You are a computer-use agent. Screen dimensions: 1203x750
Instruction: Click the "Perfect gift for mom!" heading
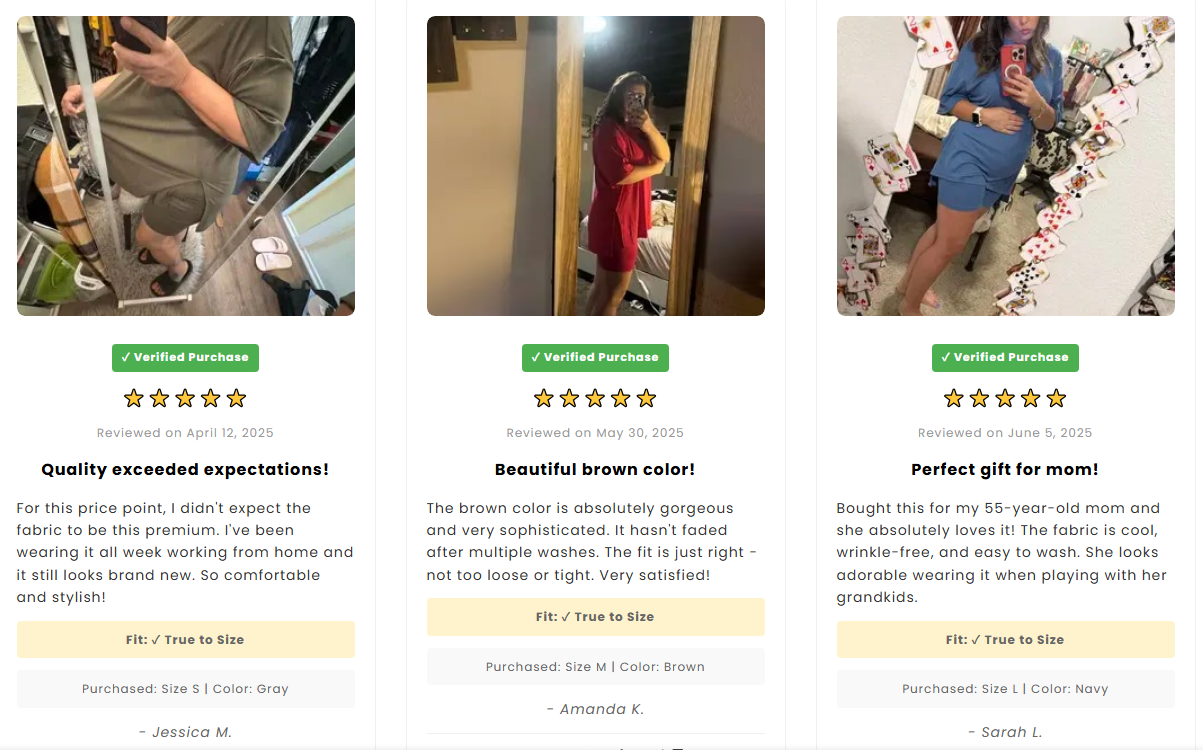coord(1005,470)
